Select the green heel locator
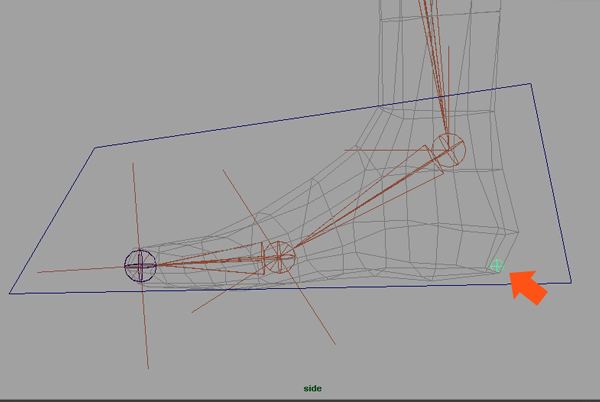The height and width of the screenshot is (402, 600). click(497, 265)
